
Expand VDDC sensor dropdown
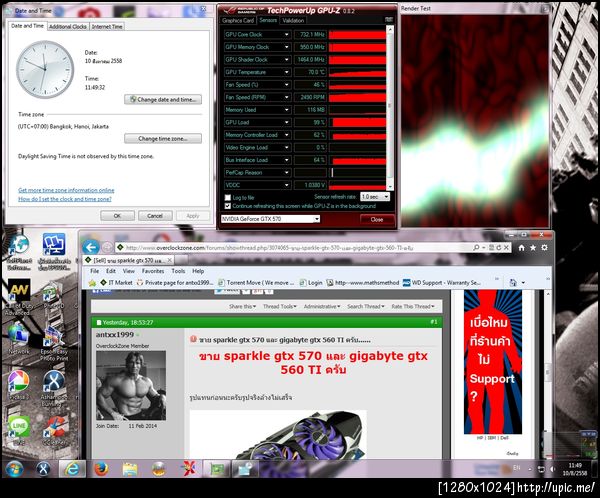click(x=286, y=185)
